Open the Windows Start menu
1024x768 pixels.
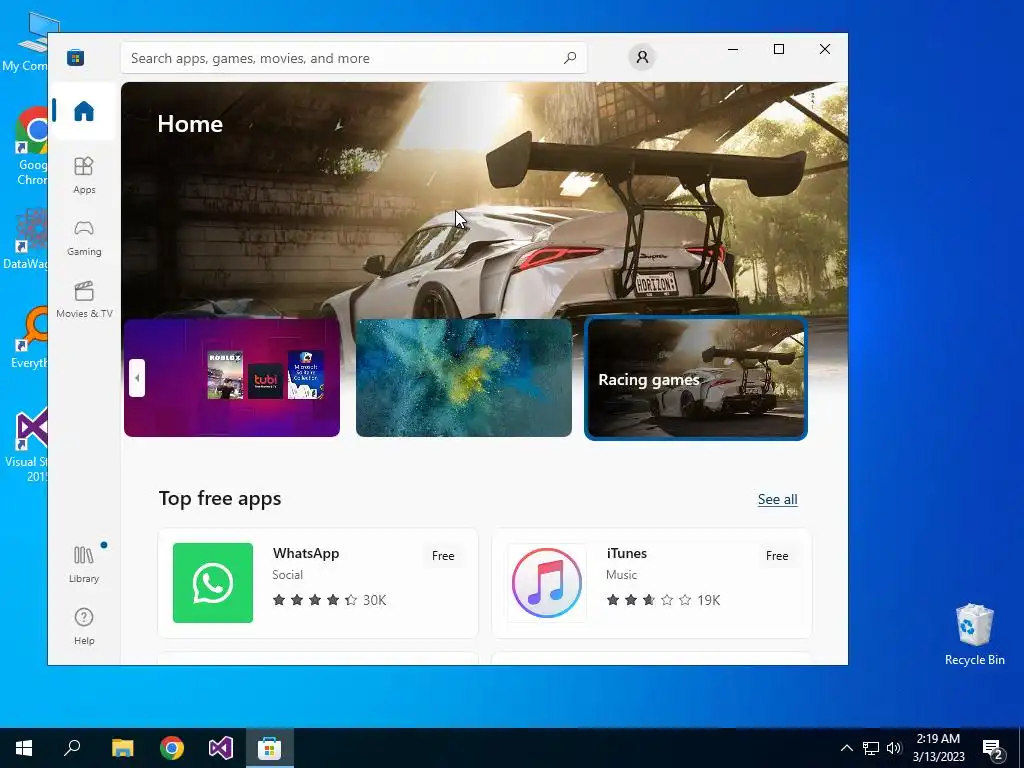tap(24, 748)
